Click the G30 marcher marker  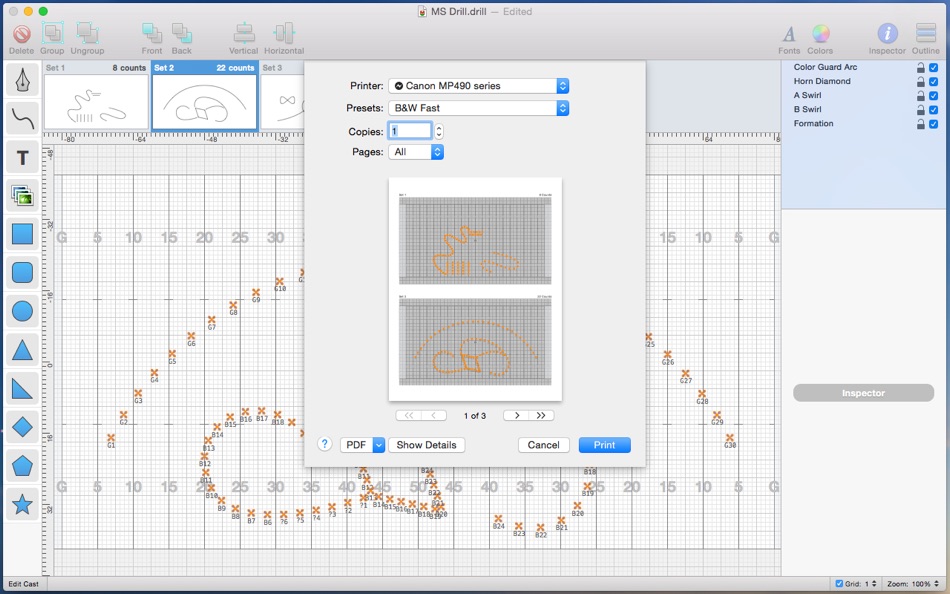pyautogui.click(x=730, y=438)
